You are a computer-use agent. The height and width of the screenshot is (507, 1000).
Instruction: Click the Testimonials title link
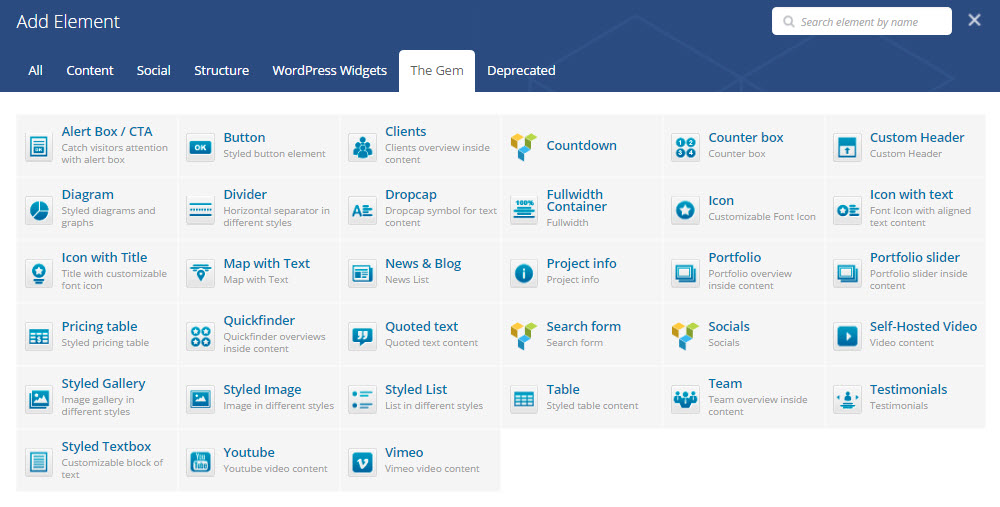908,389
